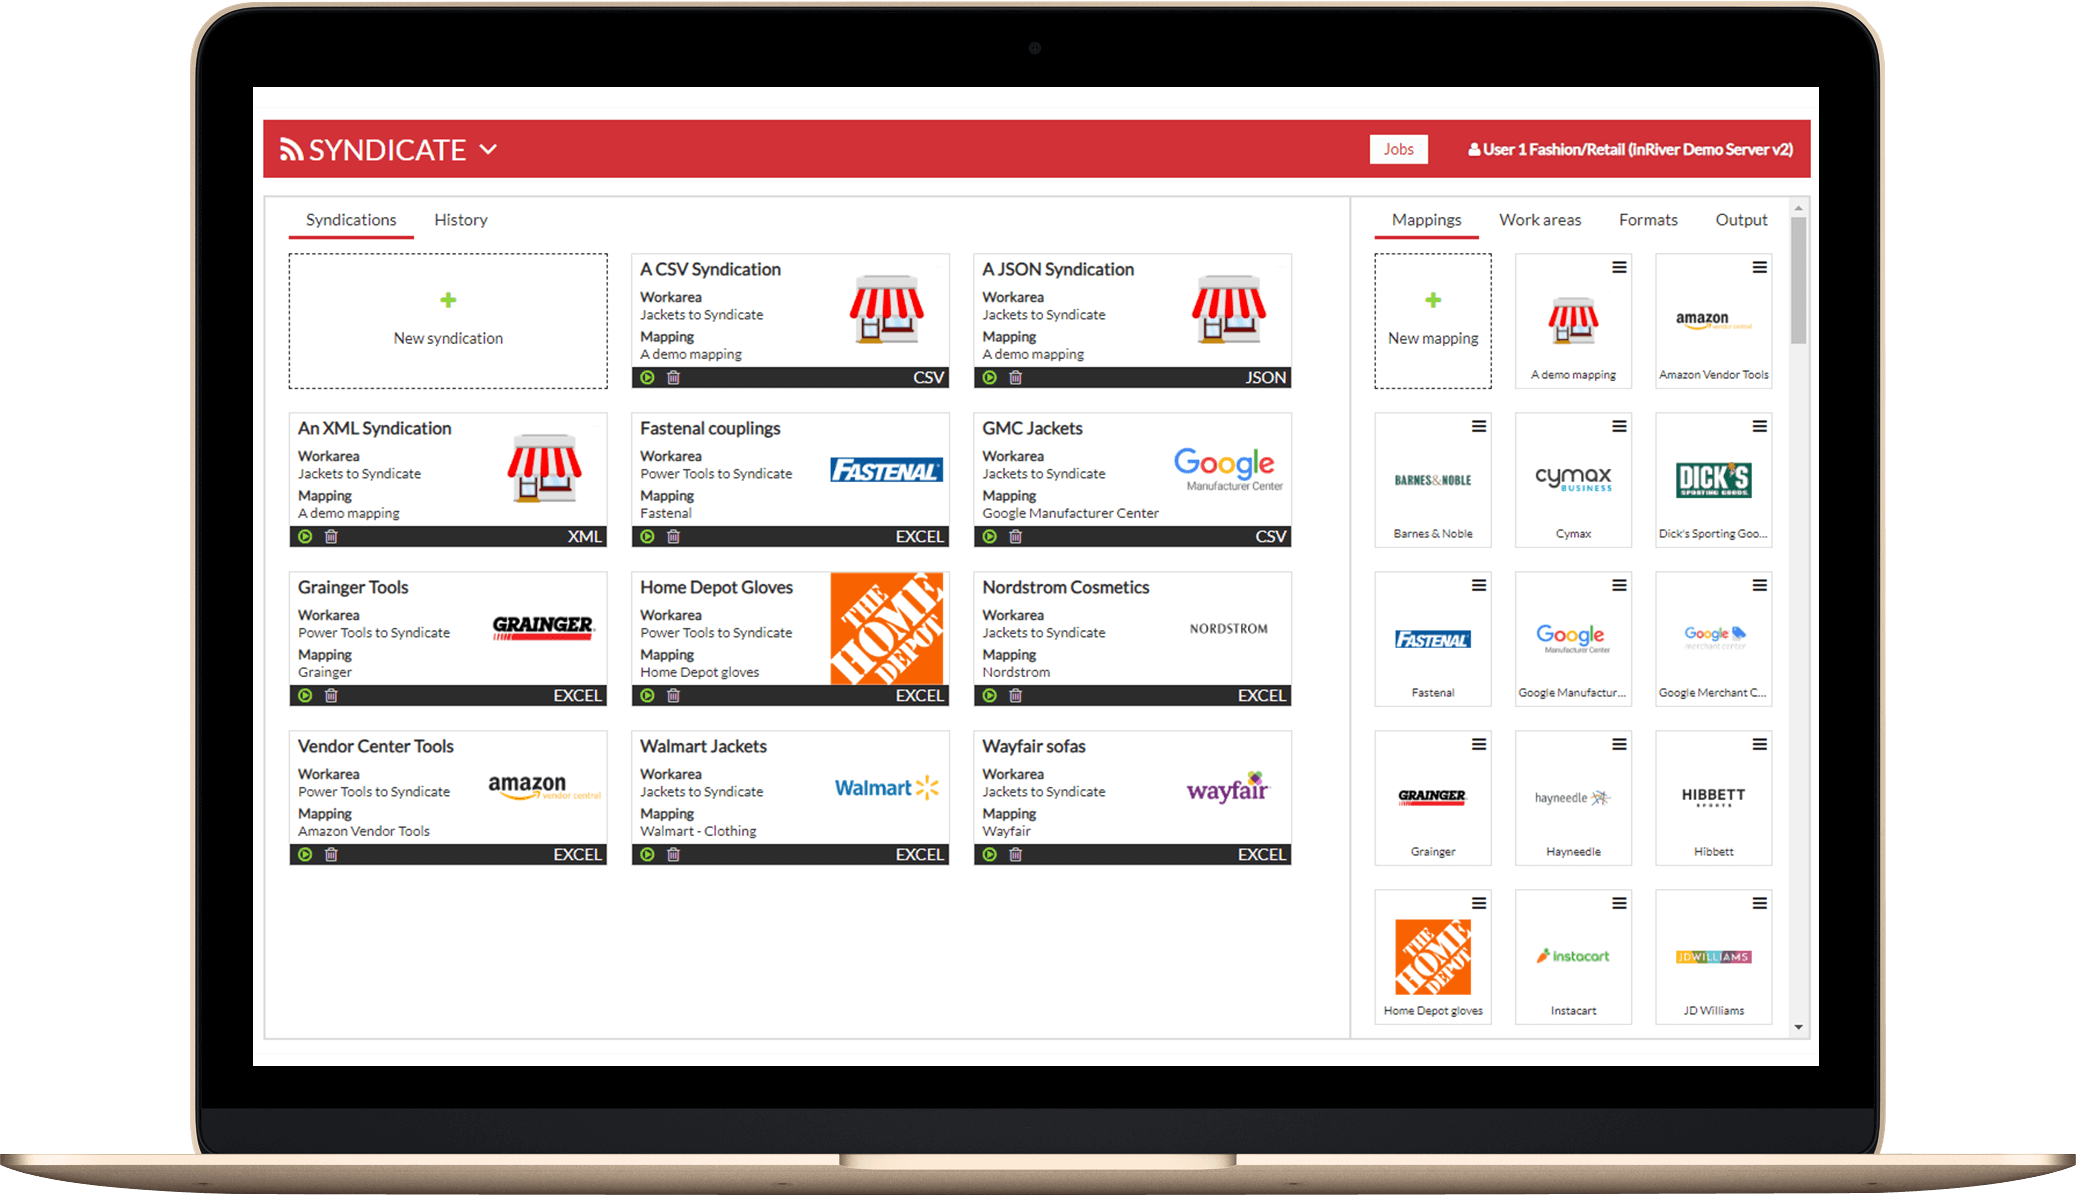Click the run icon on GMC Jackets syndication

988,535
